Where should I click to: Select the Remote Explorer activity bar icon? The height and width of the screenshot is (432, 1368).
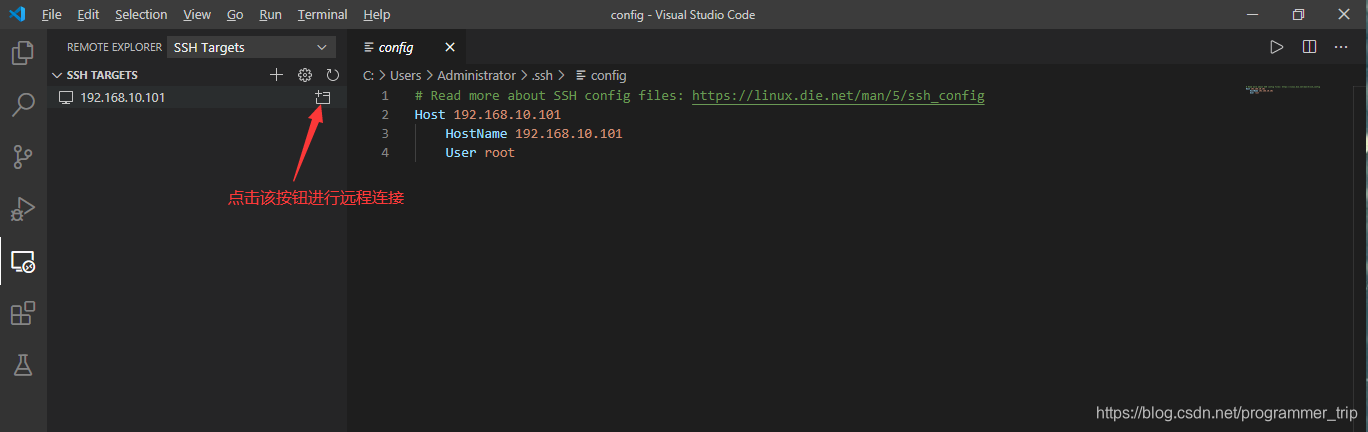click(22, 262)
